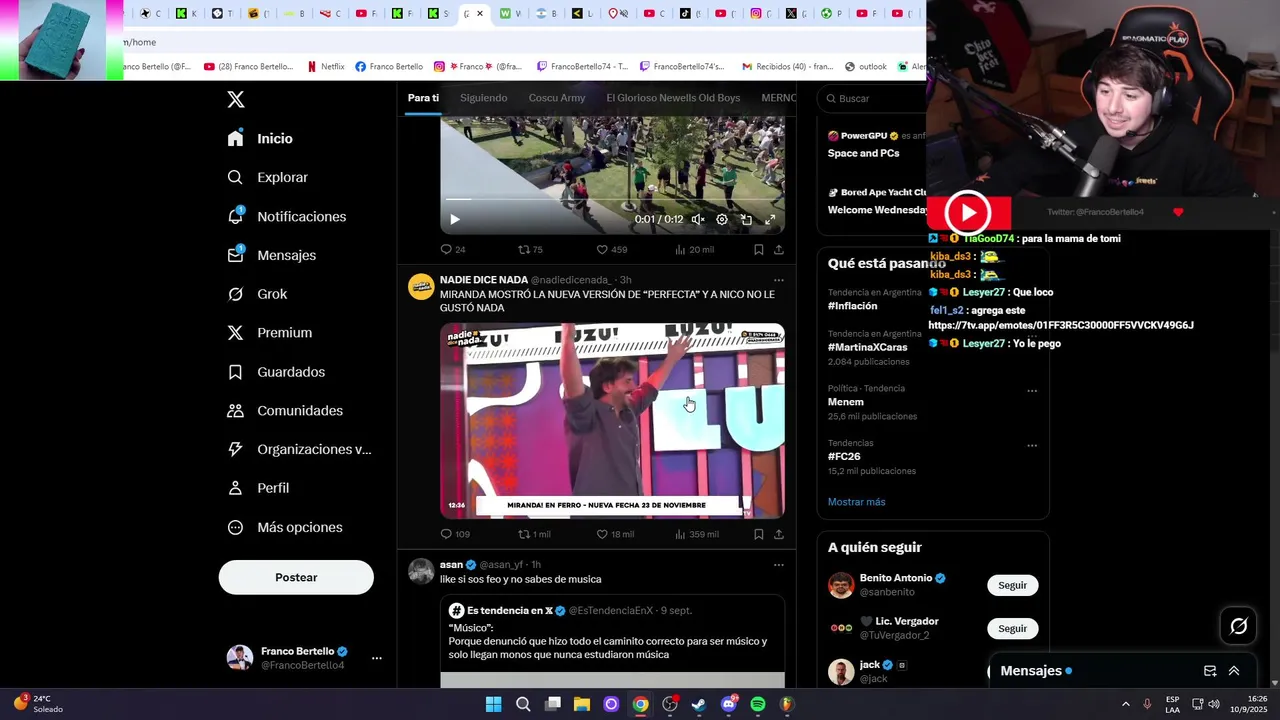Viewport: 1280px width, 720px height.
Task: Open Menem trend options dots
Action: pyautogui.click(x=1032, y=391)
